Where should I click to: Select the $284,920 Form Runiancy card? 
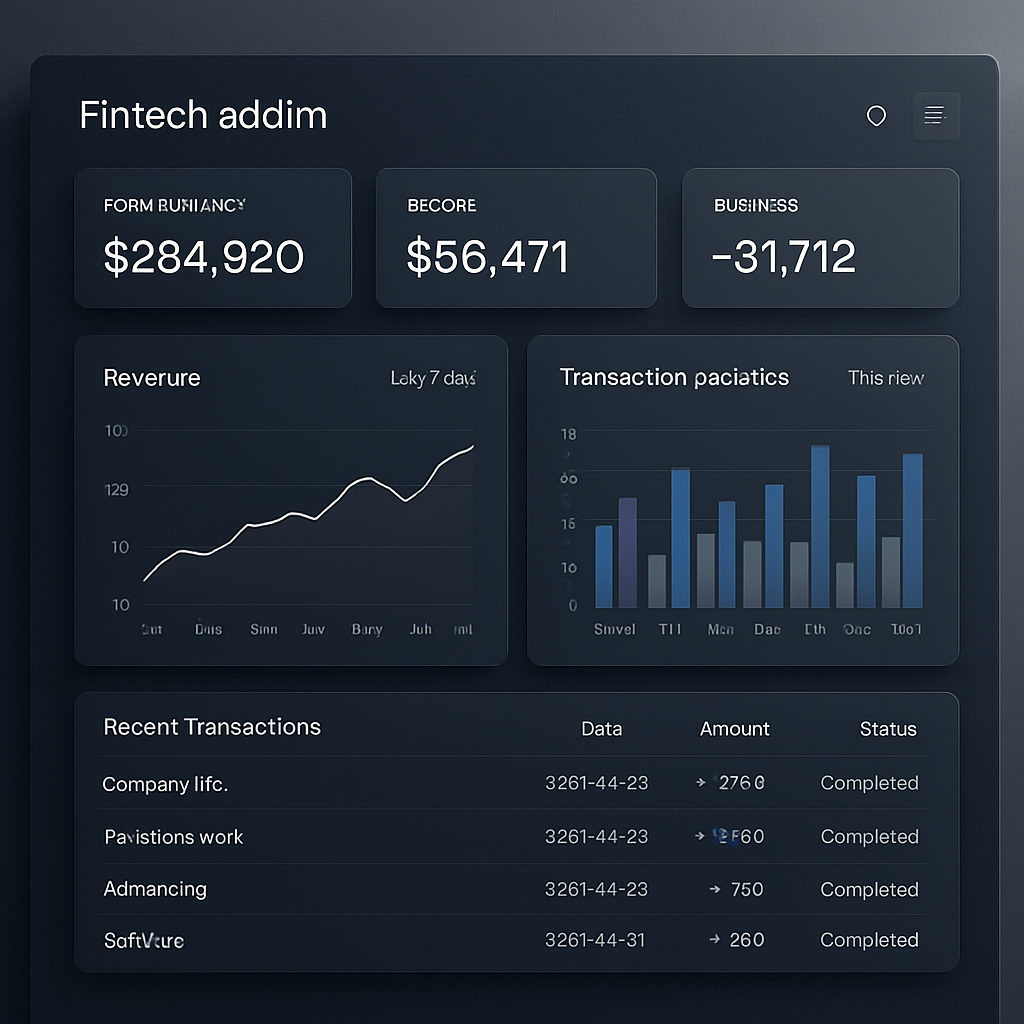tap(213, 237)
